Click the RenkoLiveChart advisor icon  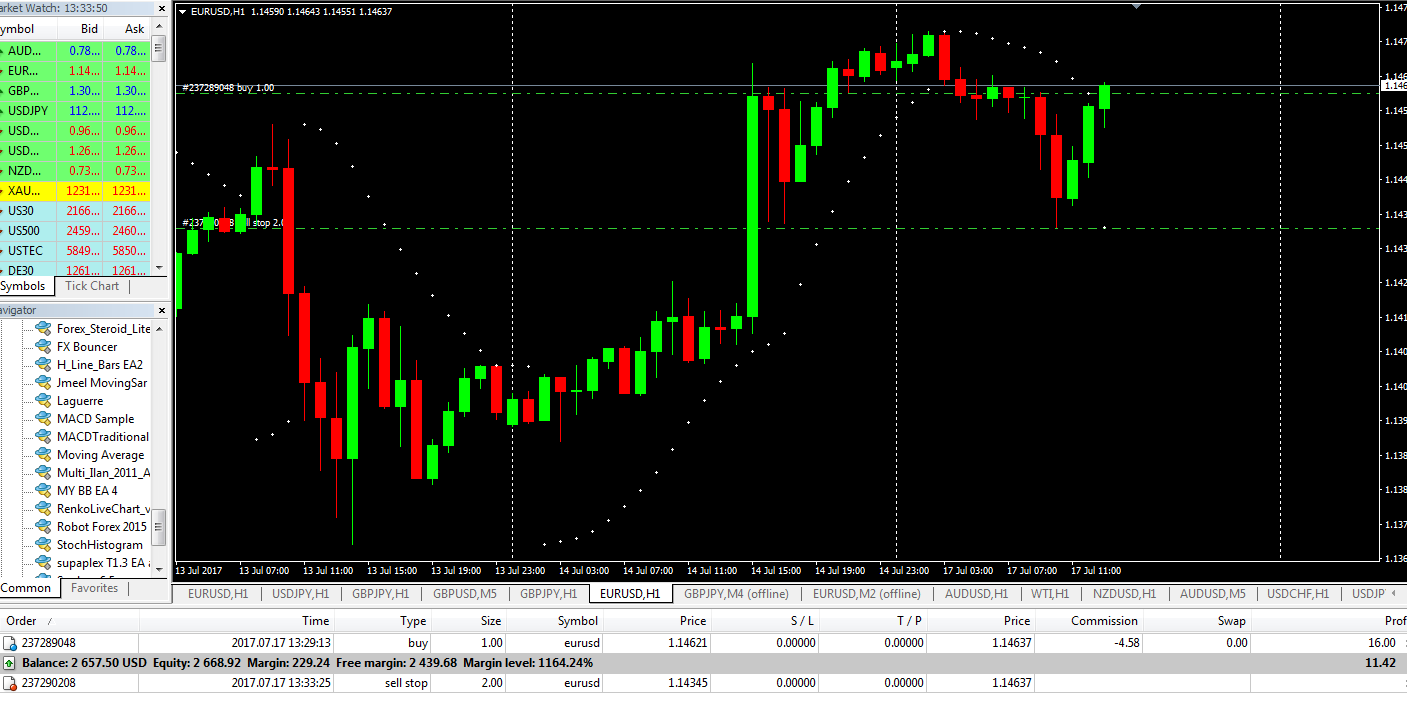click(43, 508)
